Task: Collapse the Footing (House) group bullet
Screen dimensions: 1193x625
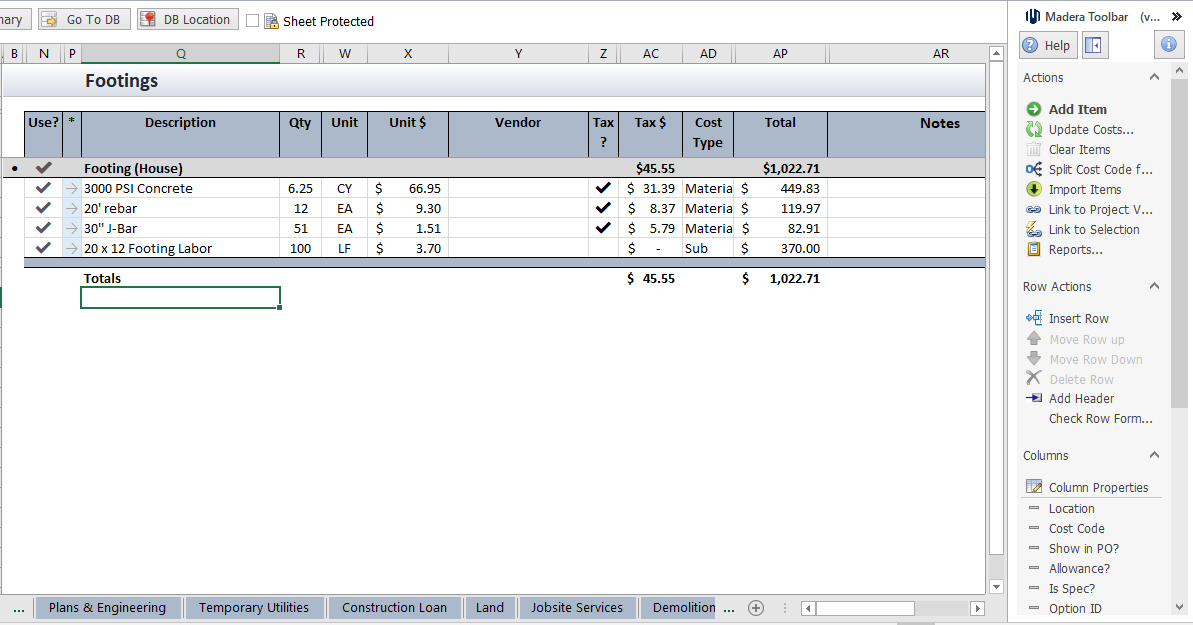Action: [x=14, y=168]
